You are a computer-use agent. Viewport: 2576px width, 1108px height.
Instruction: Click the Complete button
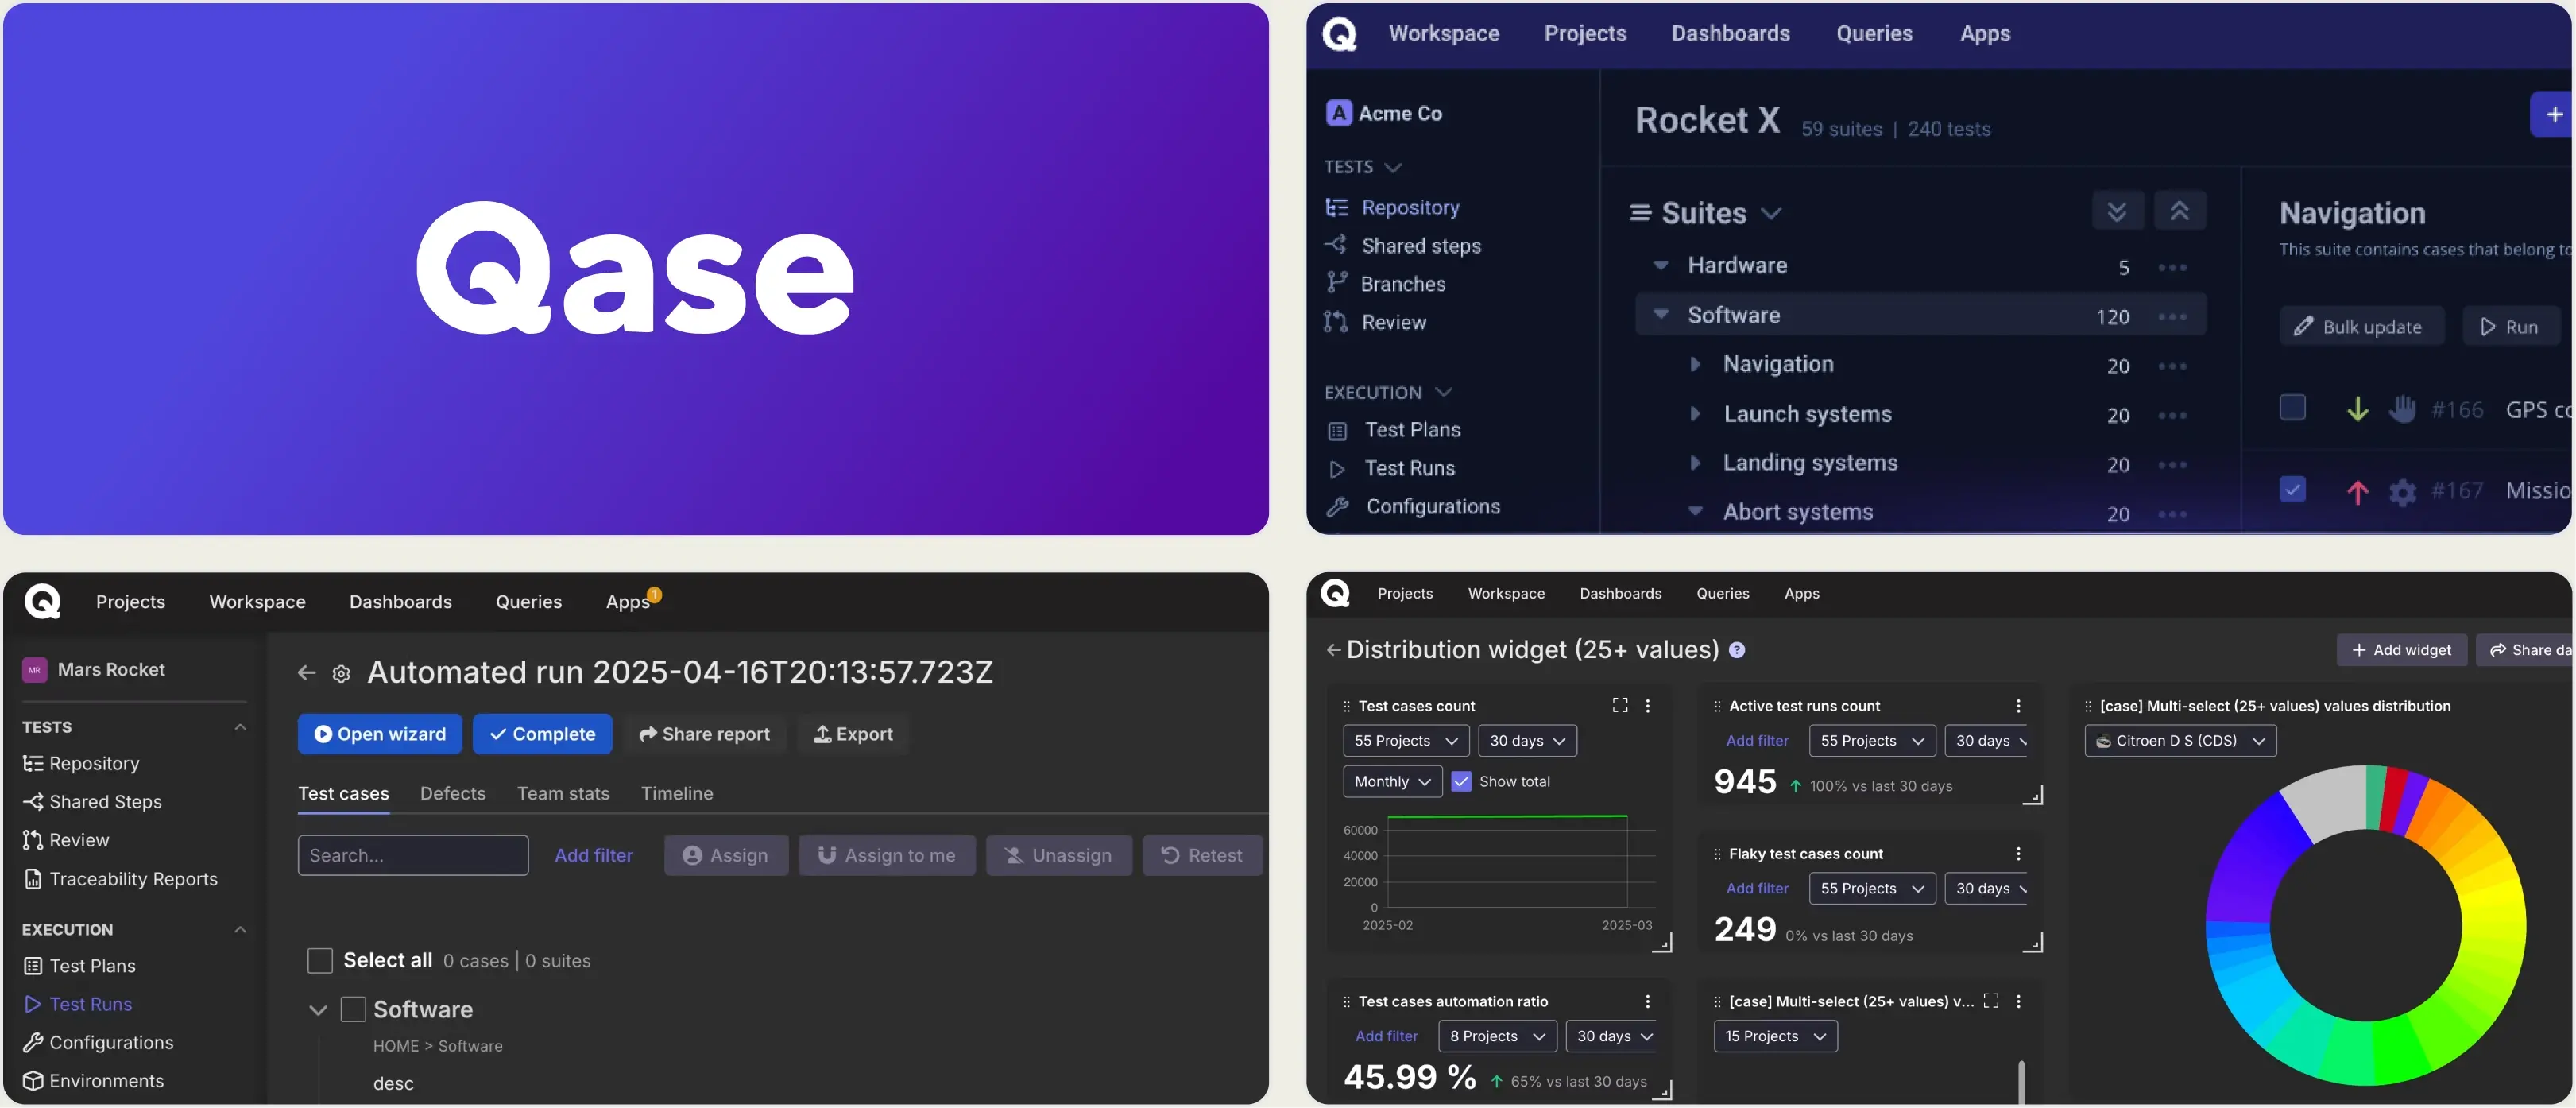coord(542,734)
